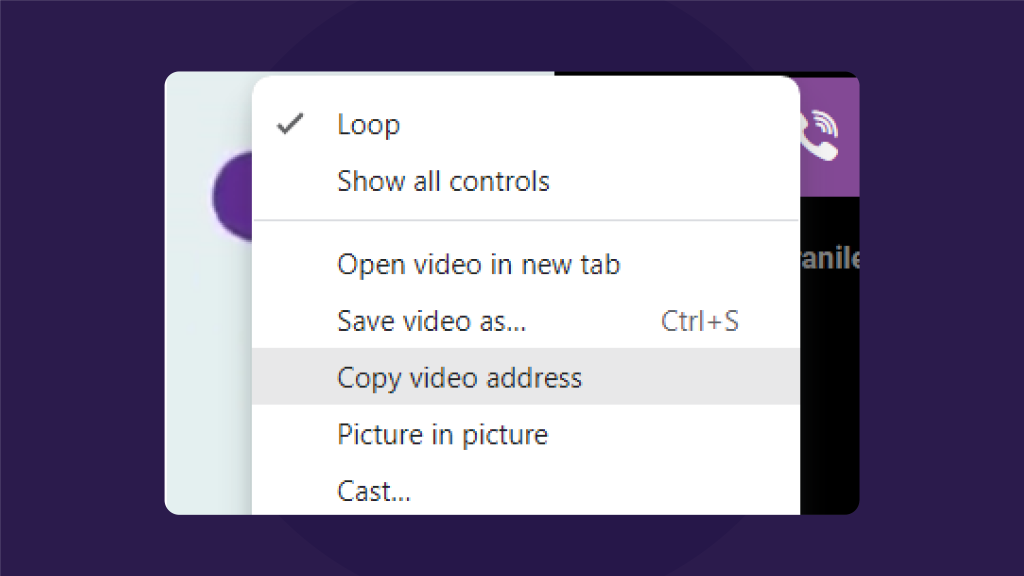Enable Show all controls
The width and height of the screenshot is (1024, 576).
pyautogui.click(x=443, y=181)
